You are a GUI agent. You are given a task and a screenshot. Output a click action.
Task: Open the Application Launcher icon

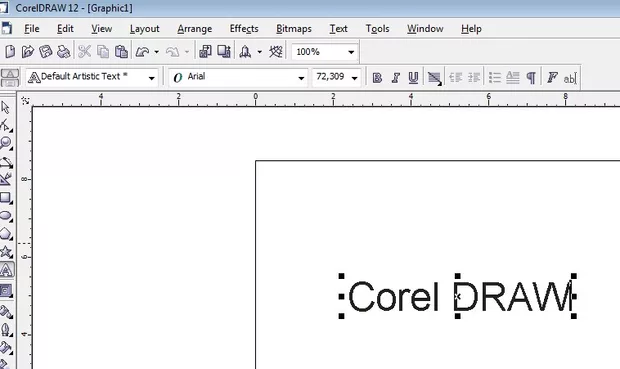(x=245, y=51)
